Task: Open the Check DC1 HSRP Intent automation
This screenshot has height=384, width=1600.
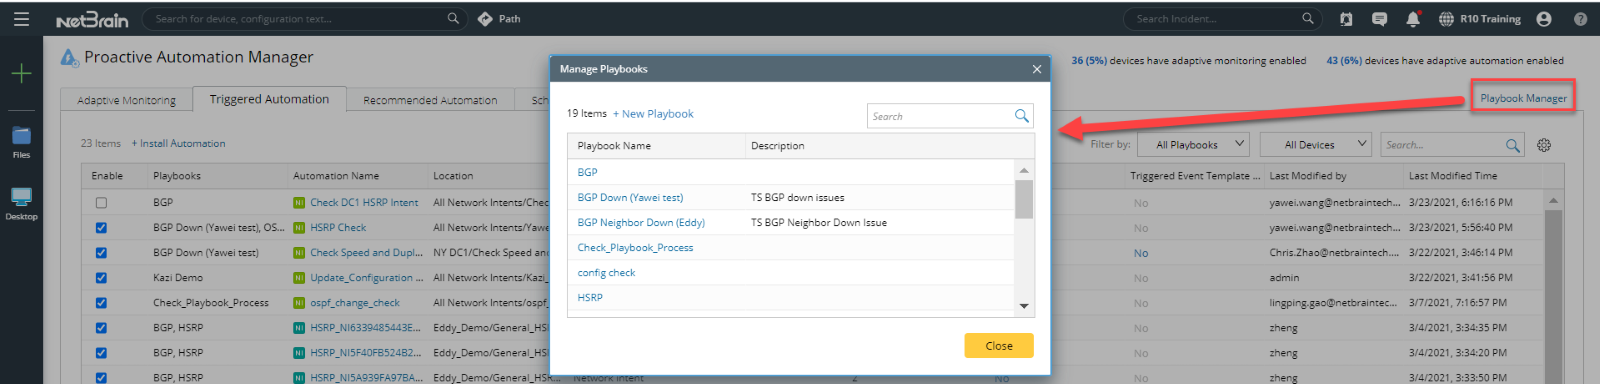Action: pos(364,203)
